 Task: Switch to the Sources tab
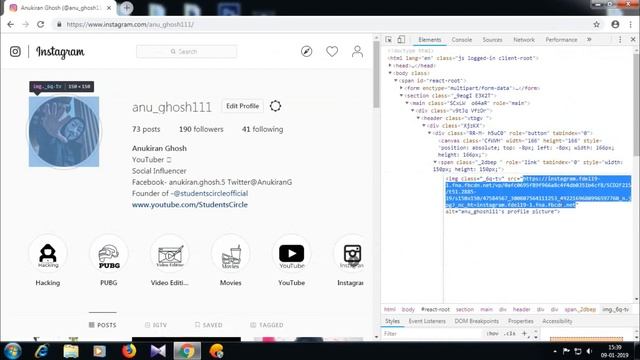click(x=492, y=40)
